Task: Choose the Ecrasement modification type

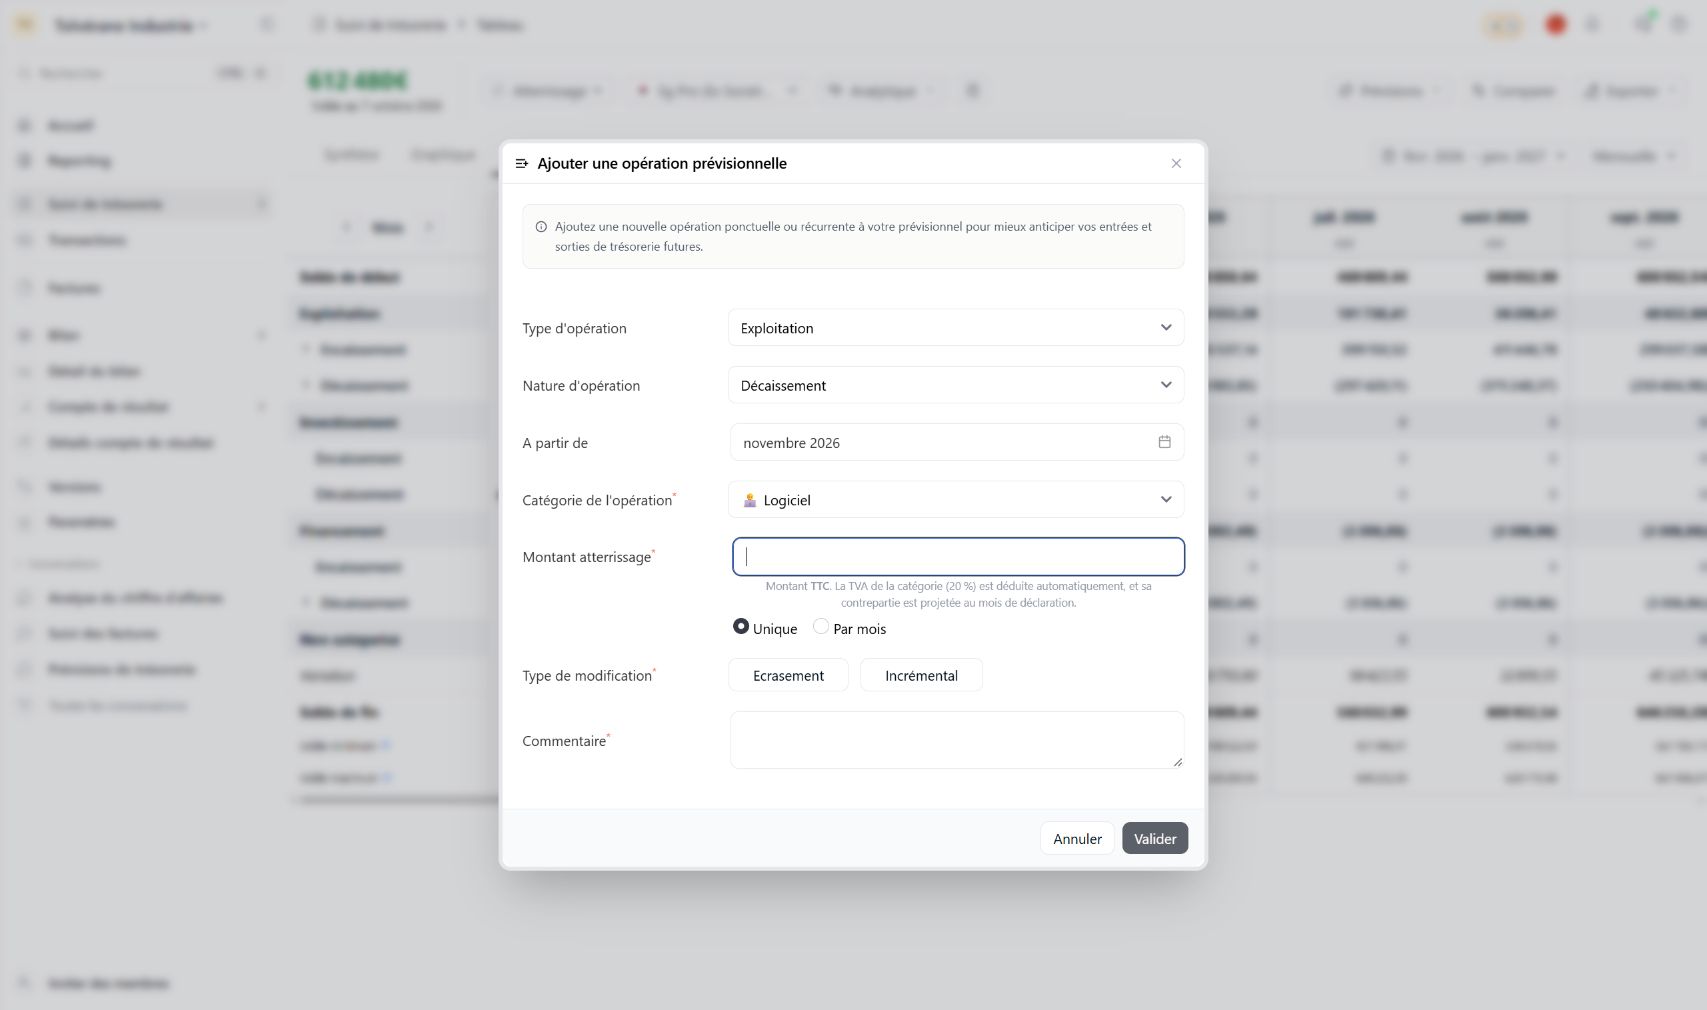Action: [x=788, y=675]
